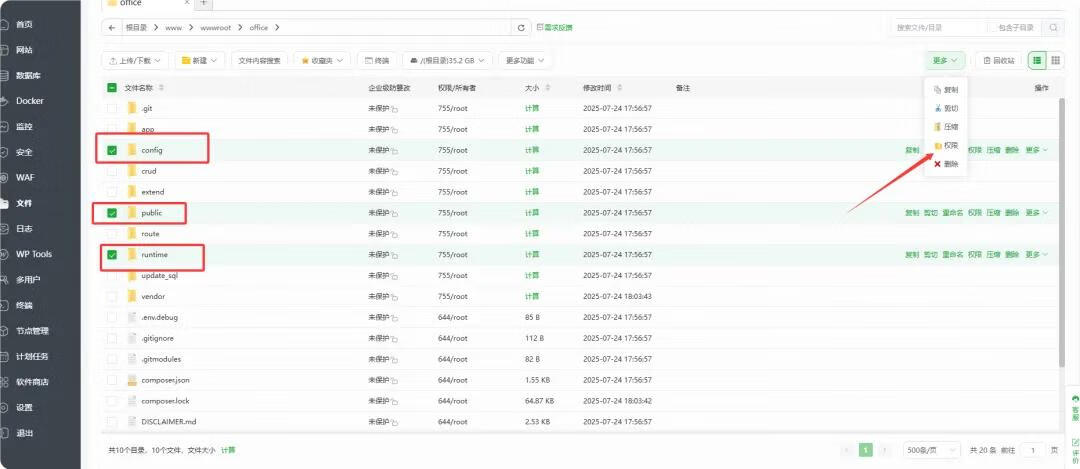The width and height of the screenshot is (1080, 469).
Task: Click page 1 in the pagination
Action: 866,450
